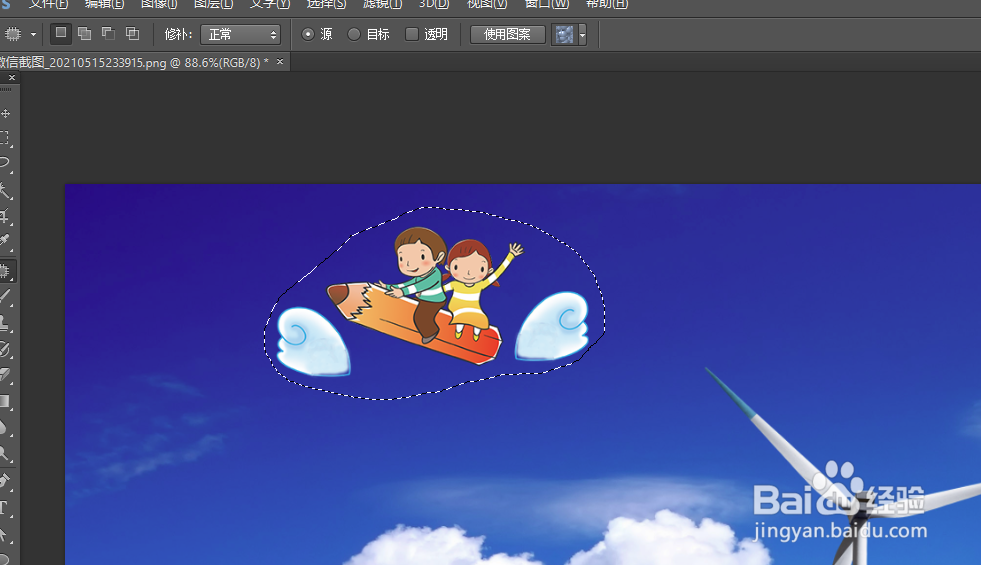Open the 编辑(E) menu
The width and height of the screenshot is (981, 565).
pyautogui.click(x=104, y=4)
